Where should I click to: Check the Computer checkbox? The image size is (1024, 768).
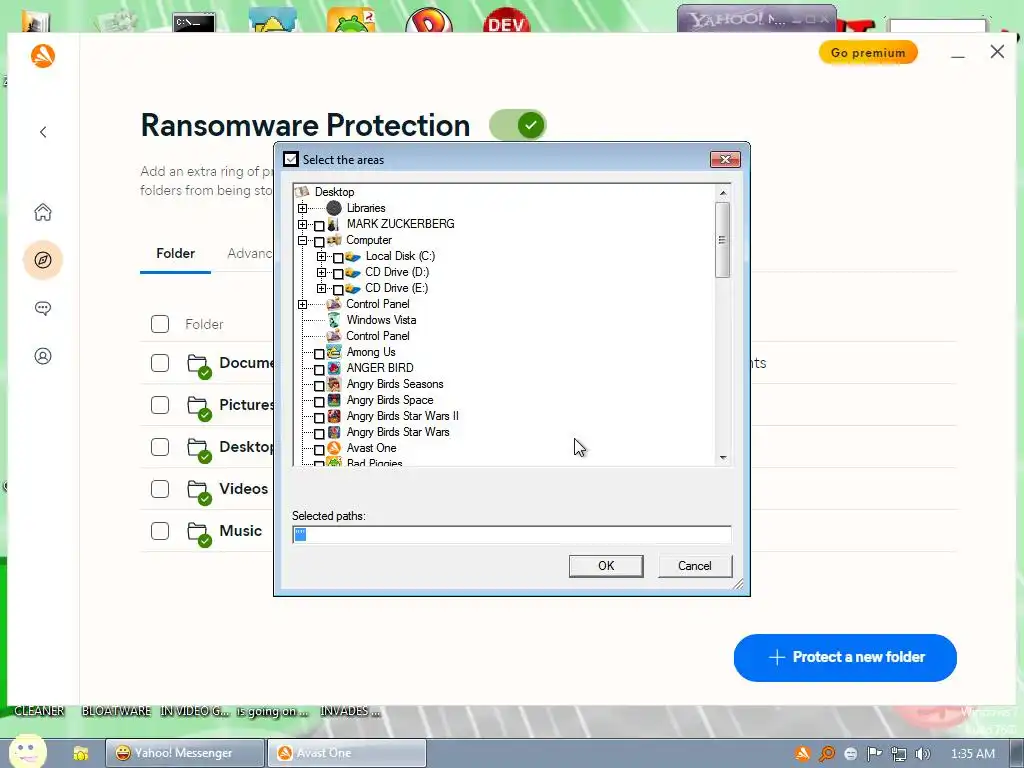pos(319,242)
